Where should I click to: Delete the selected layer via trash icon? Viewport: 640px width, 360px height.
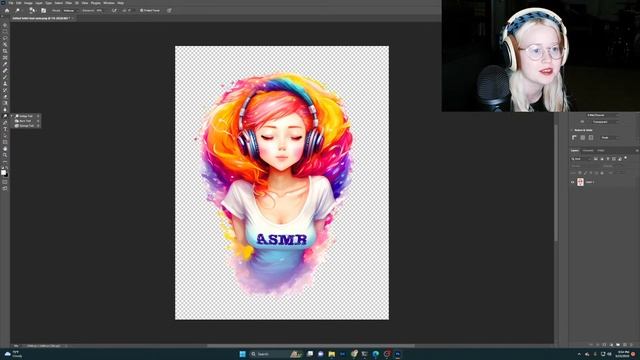631,345
